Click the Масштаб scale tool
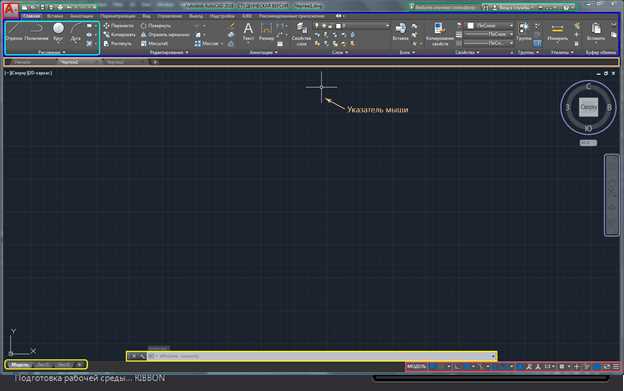Viewport: 624px width, 391px height. point(154,43)
